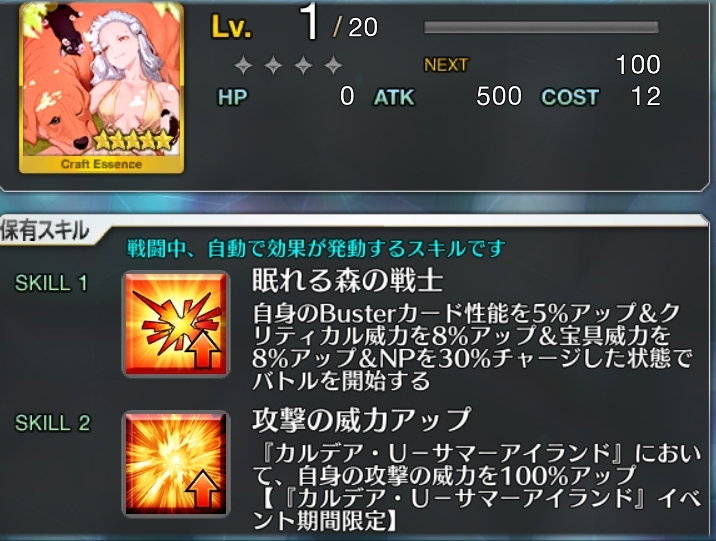Select the SKILL 2 label
716x541 pixels.
coord(53,423)
